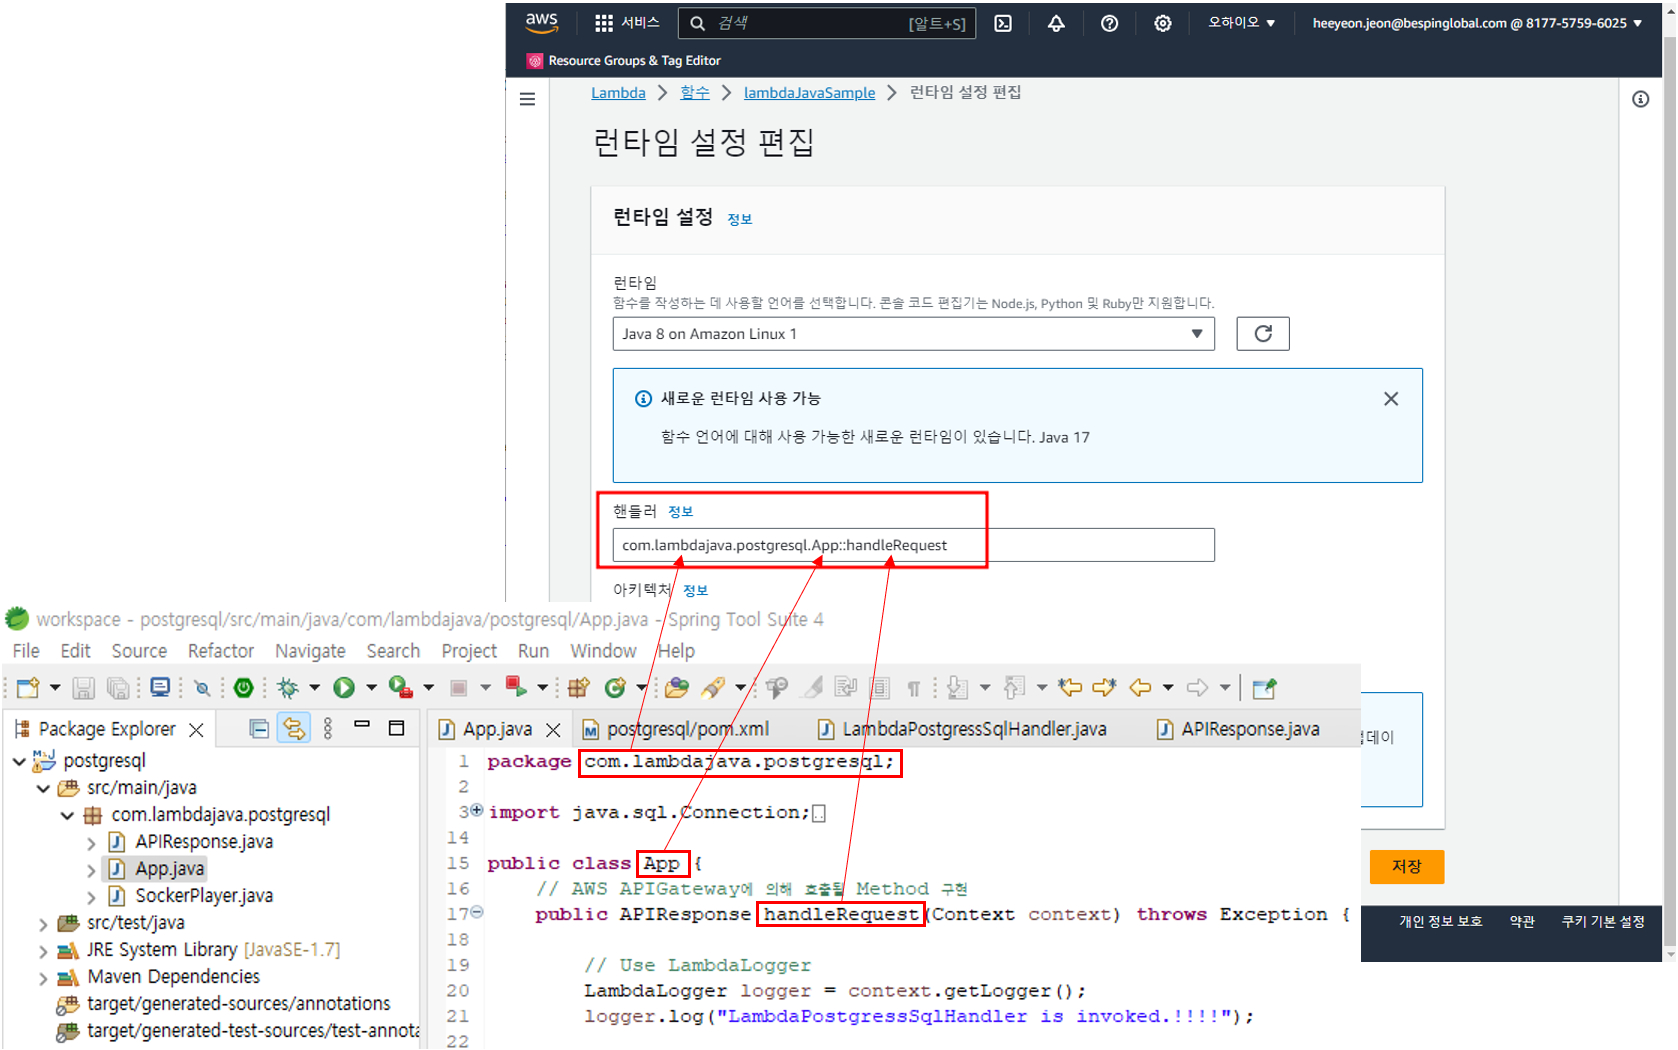Viewport: 1678px width, 1050px height.
Task: Click the 함수 breadcrumb link
Action: point(695,93)
